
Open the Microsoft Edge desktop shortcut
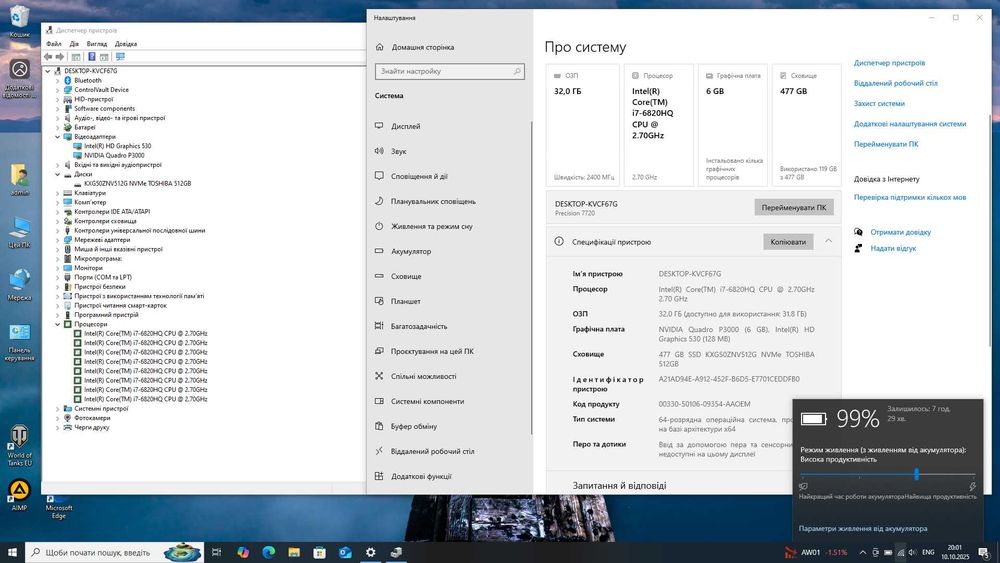[x=59, y=507]
